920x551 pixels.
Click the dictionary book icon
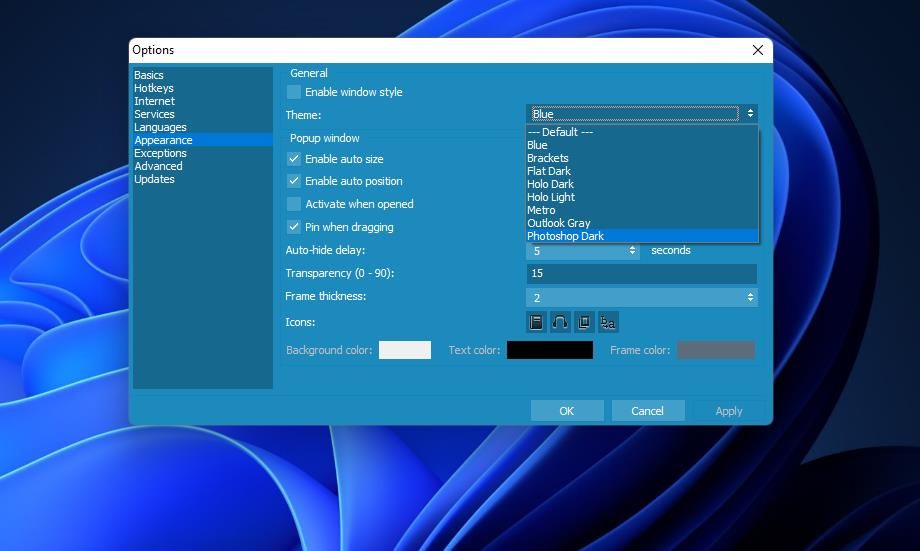(x=536, y=322)
